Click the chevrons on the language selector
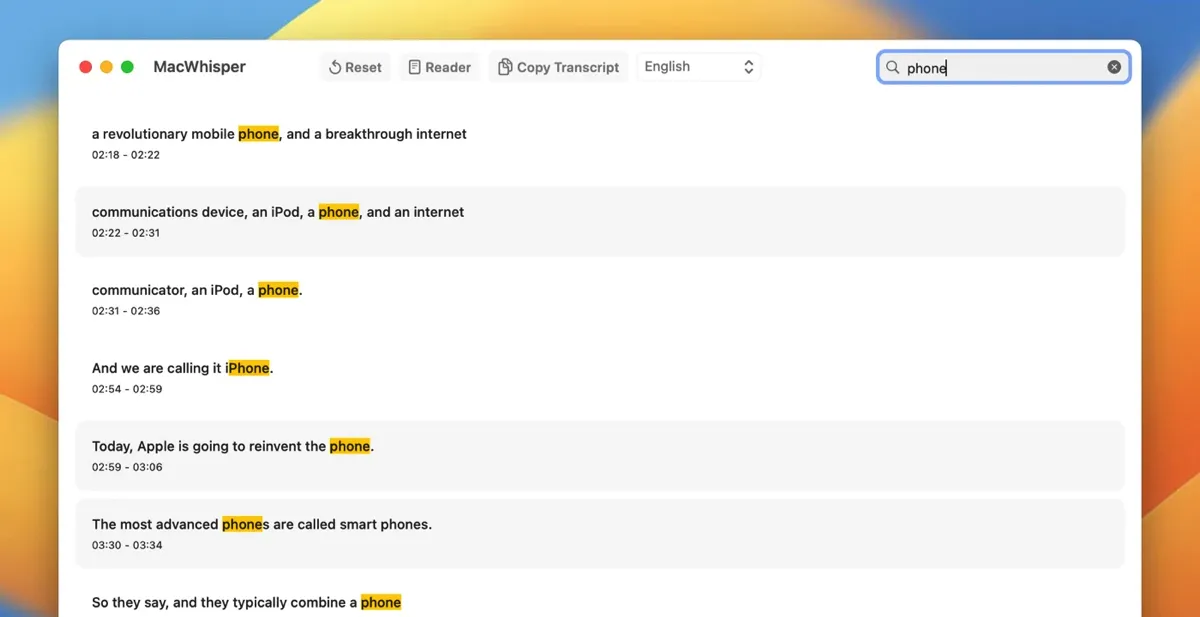Viewport: 1200px width, 617px height. pyautogui.click(x=748, y=67)
